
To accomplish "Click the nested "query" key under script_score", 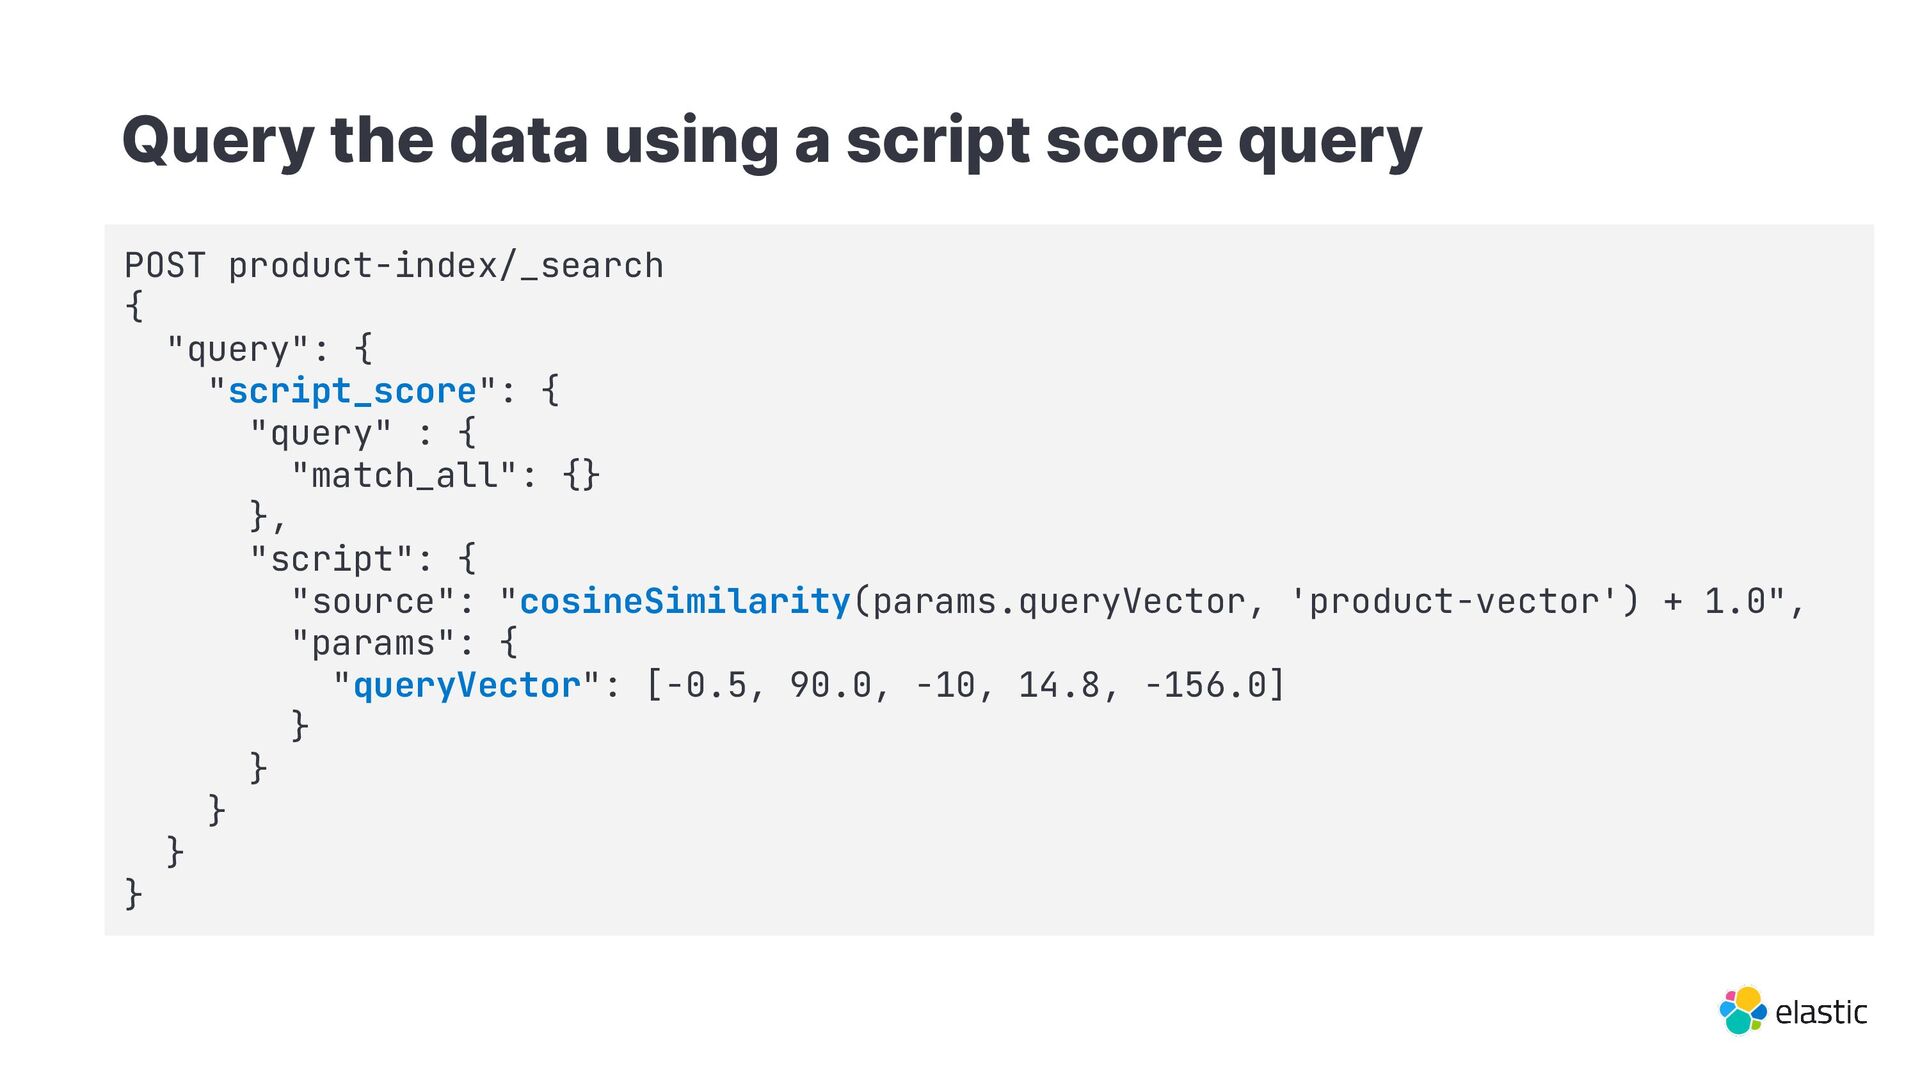I will coord(322,433).
